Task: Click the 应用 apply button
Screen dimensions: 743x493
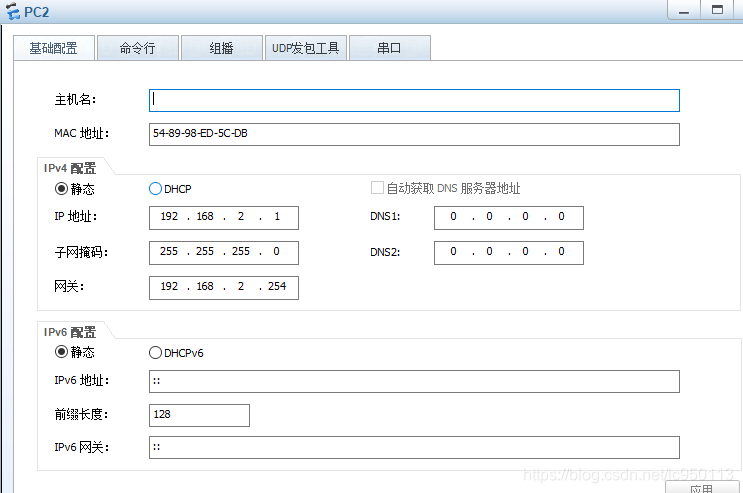Action: pos(702,487)
